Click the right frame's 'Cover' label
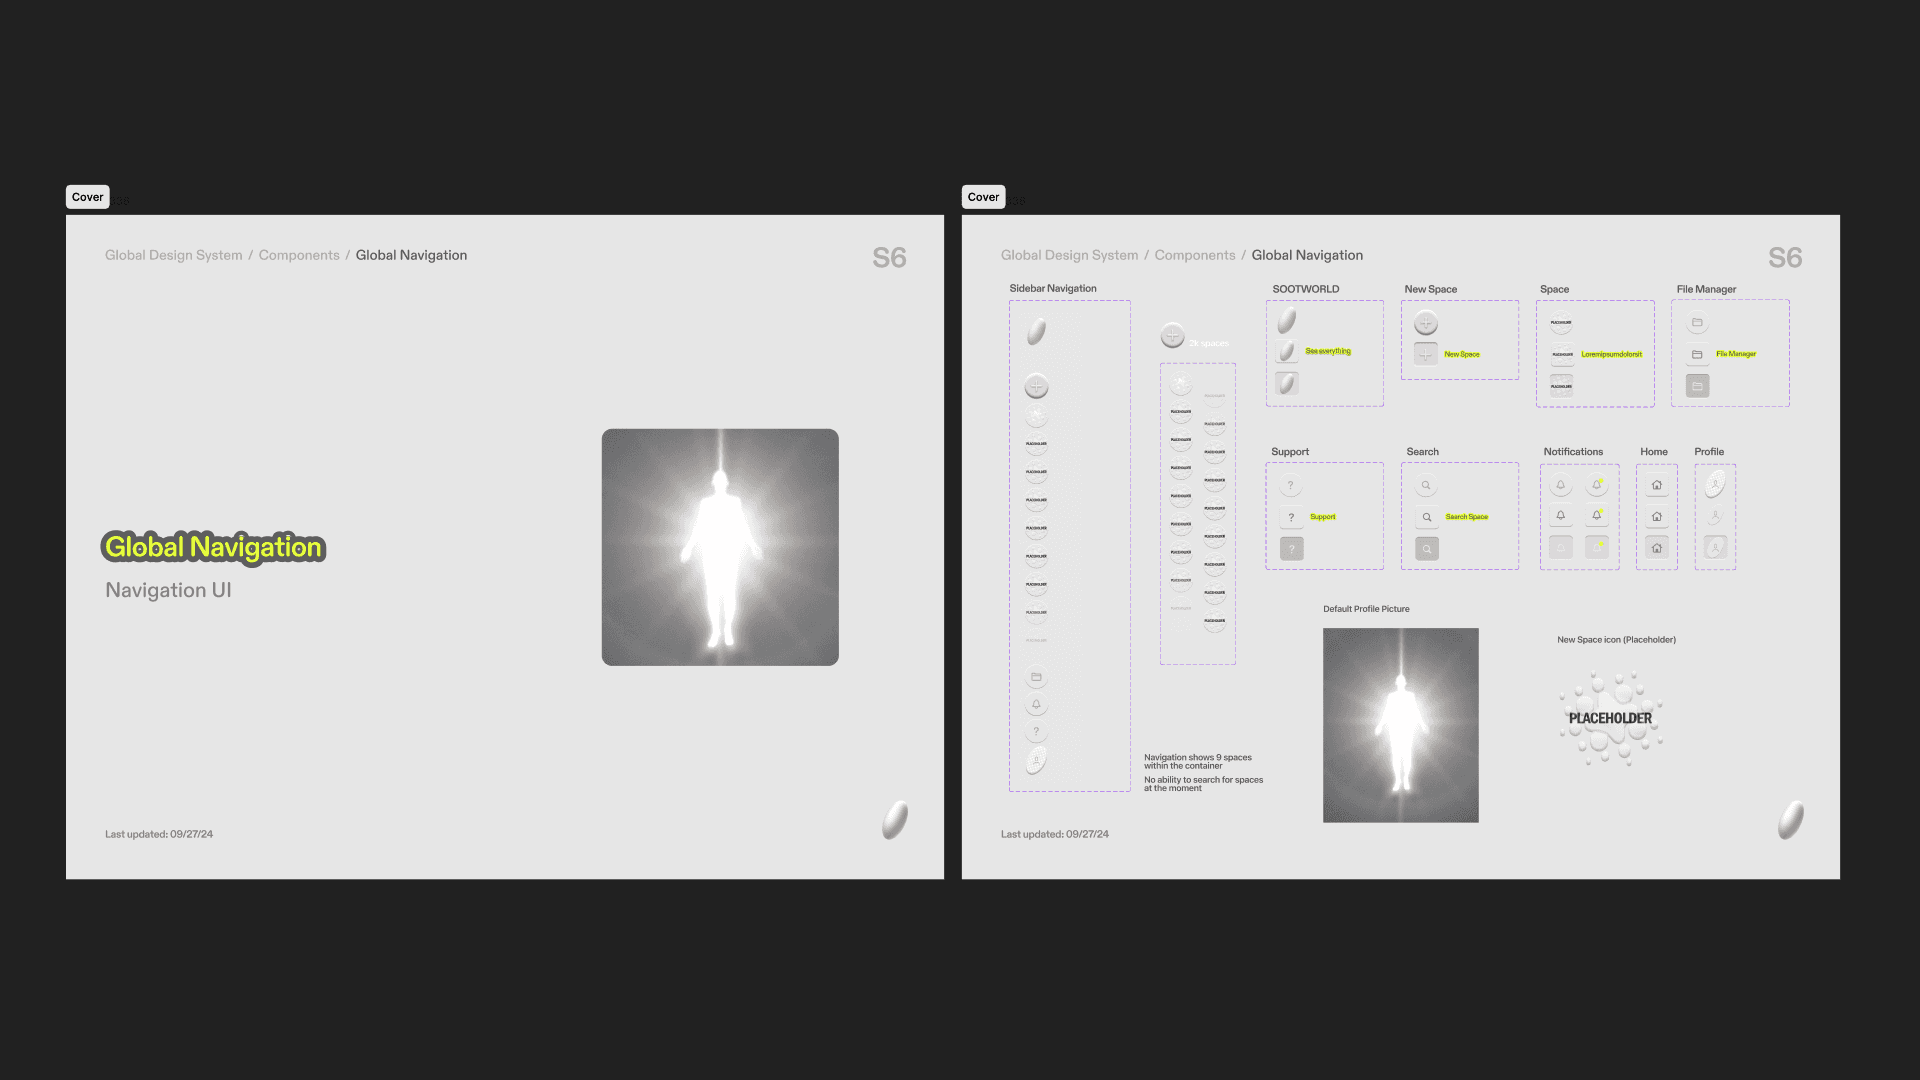This screenshot has width=1920, height=1080. tap(983, 197)
